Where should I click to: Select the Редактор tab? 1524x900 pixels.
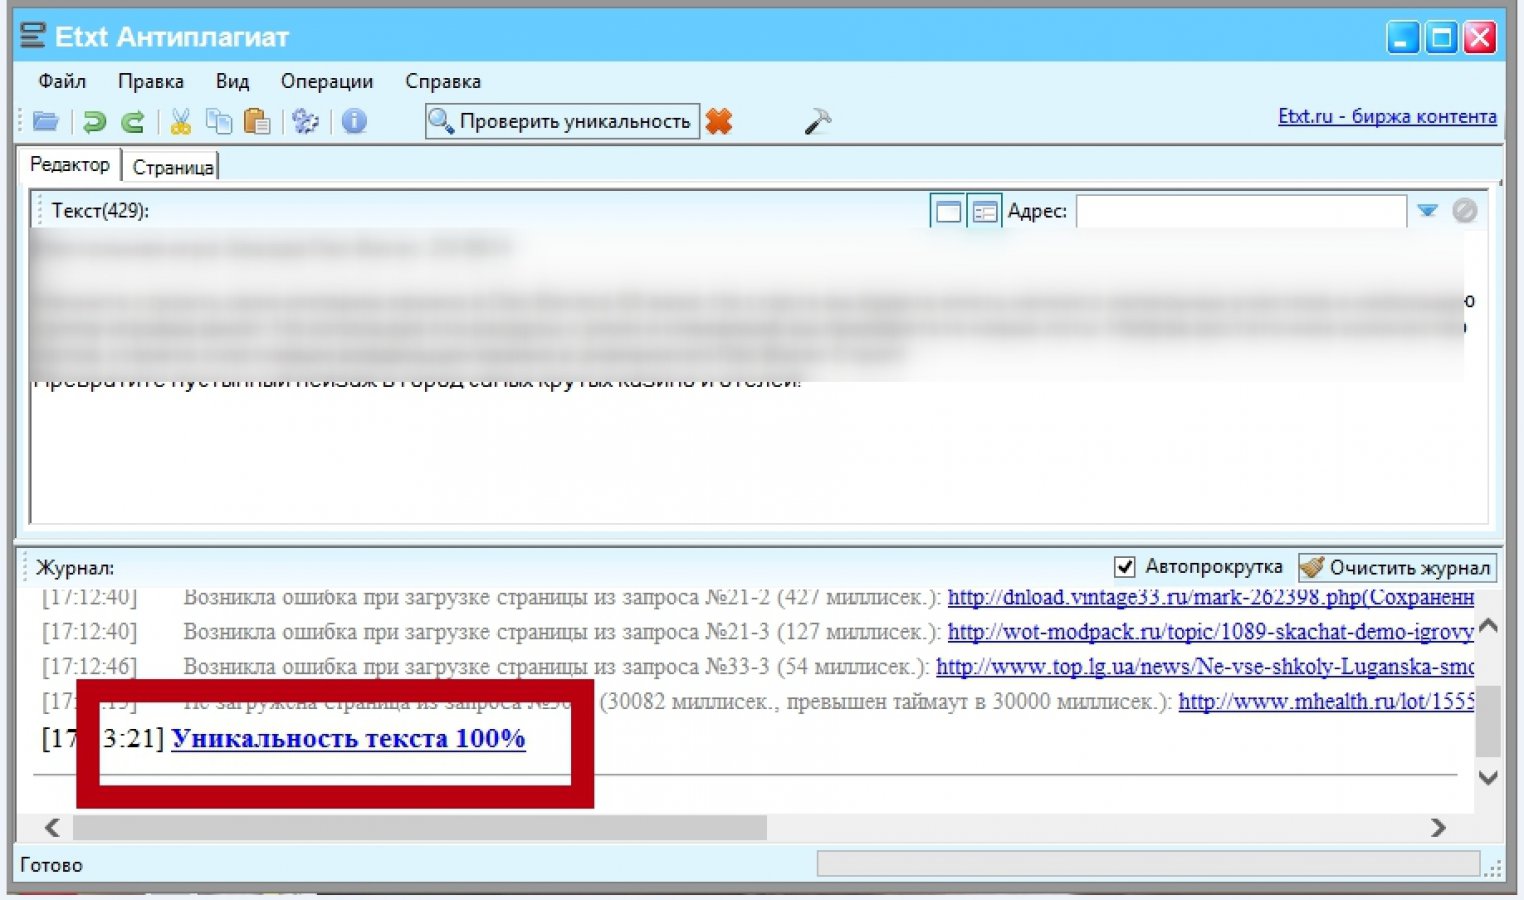coord(69,165)
